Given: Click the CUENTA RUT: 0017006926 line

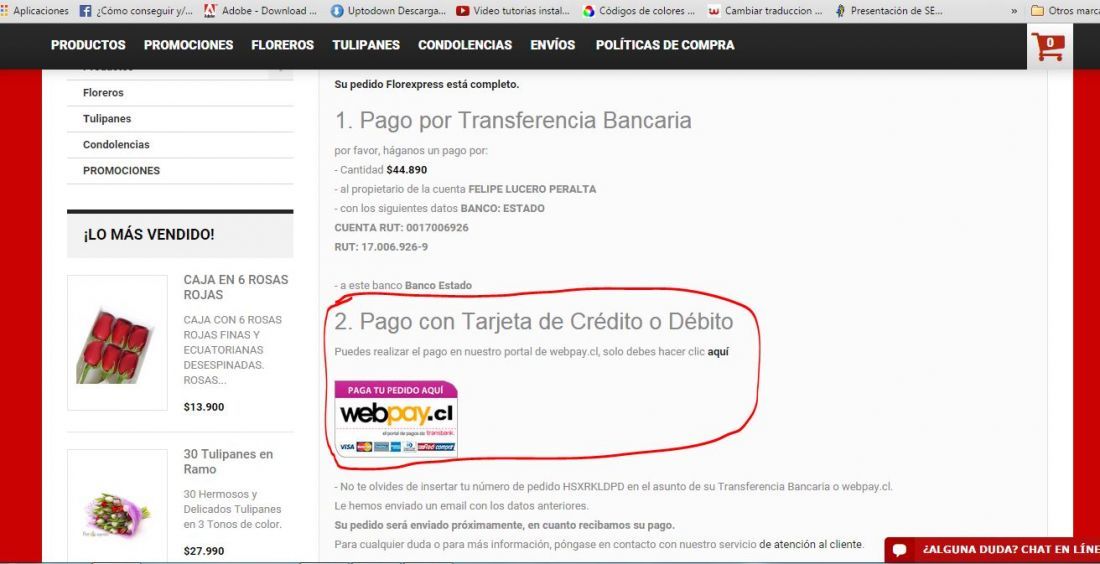Looking at the screenshot, I should 401,228.
